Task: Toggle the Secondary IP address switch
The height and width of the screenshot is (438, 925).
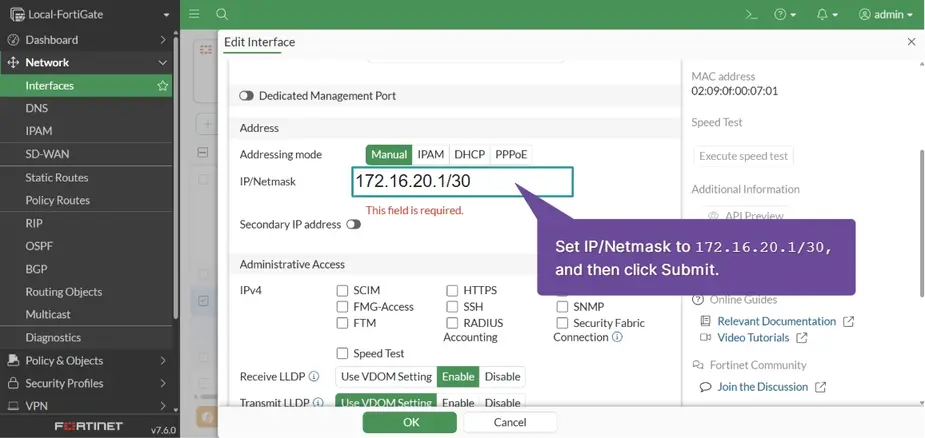Action: (353, 224)
